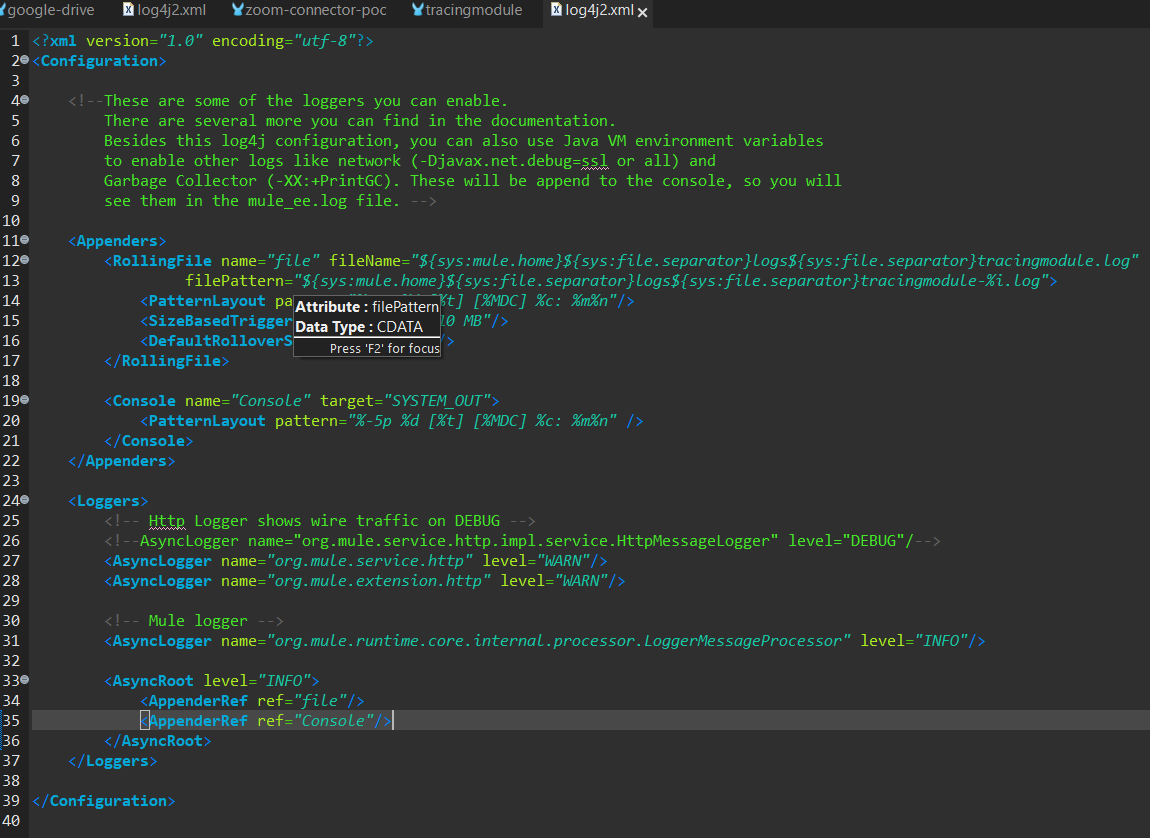
Task: Click XML file icon on active log4j2.xml tab
Action: [556, 11]
